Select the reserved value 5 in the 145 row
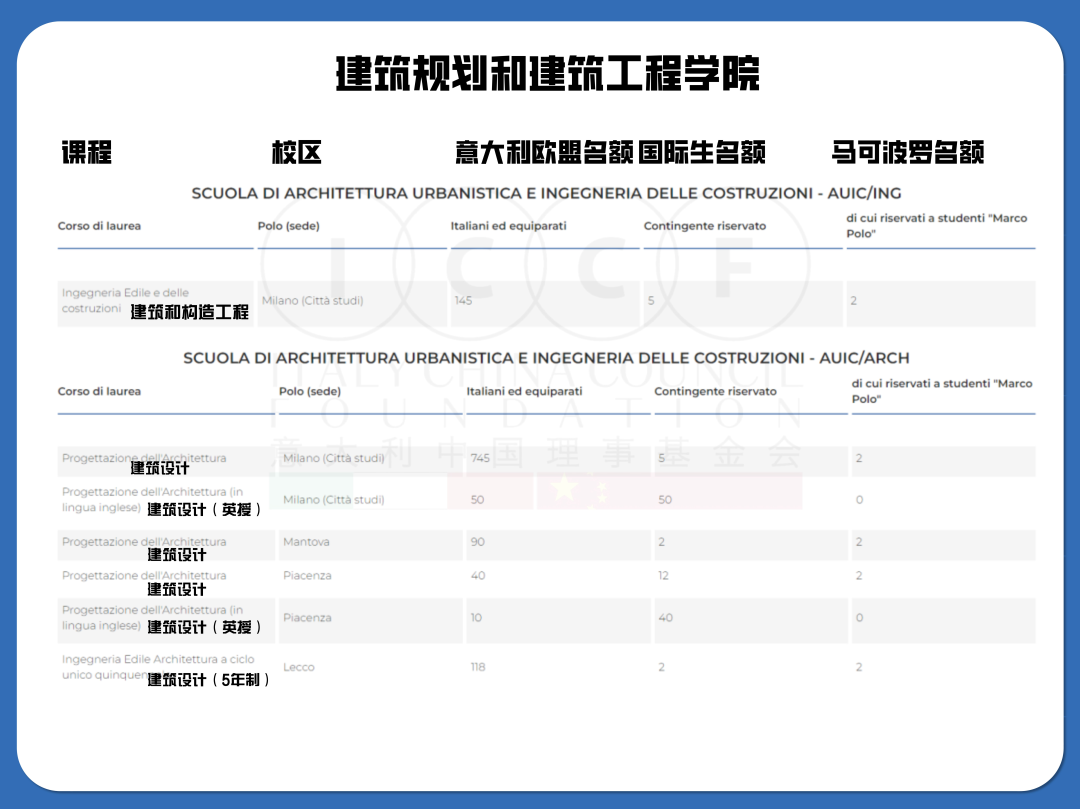Image resolution: width=1080 pixels, height=809 pixels. pos(651,300)
